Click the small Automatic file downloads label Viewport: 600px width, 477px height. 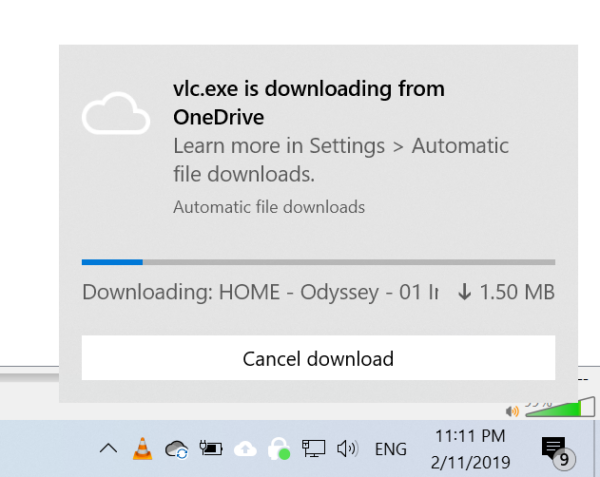(x=269, y=207)
